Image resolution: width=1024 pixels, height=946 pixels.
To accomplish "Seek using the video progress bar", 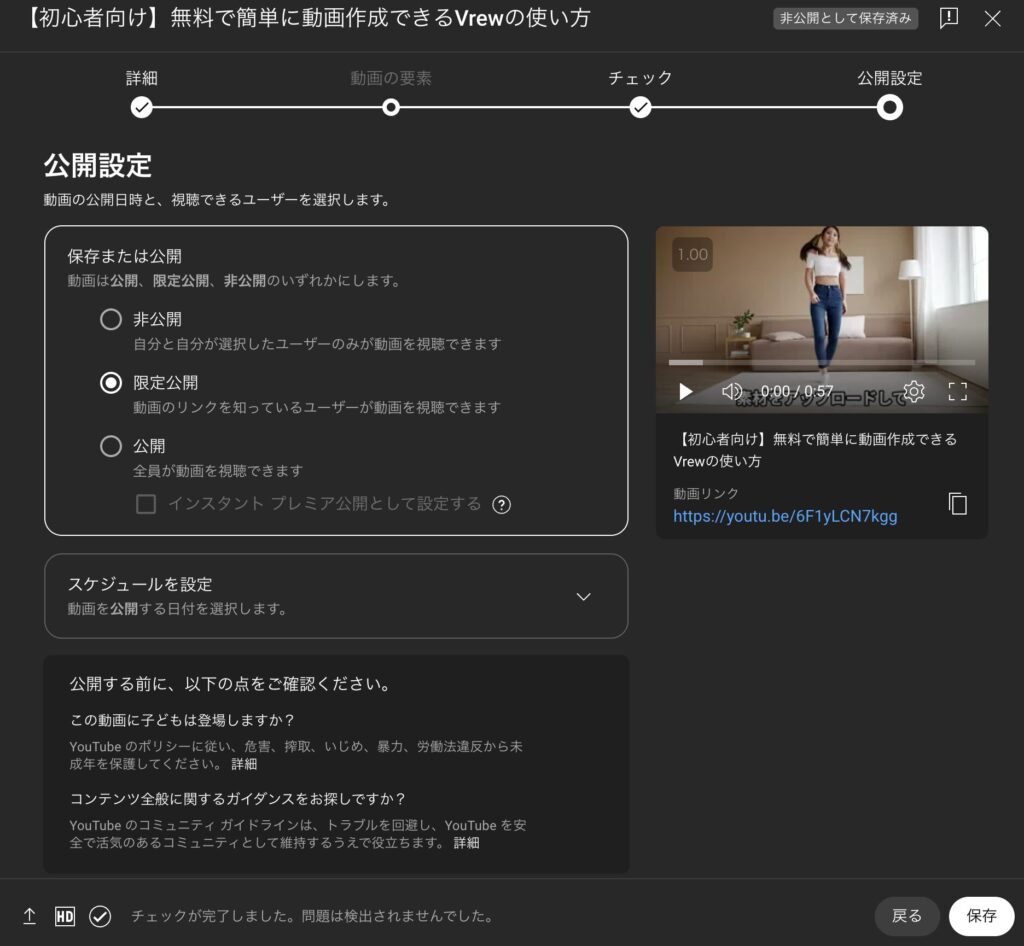I will [822, 362].
